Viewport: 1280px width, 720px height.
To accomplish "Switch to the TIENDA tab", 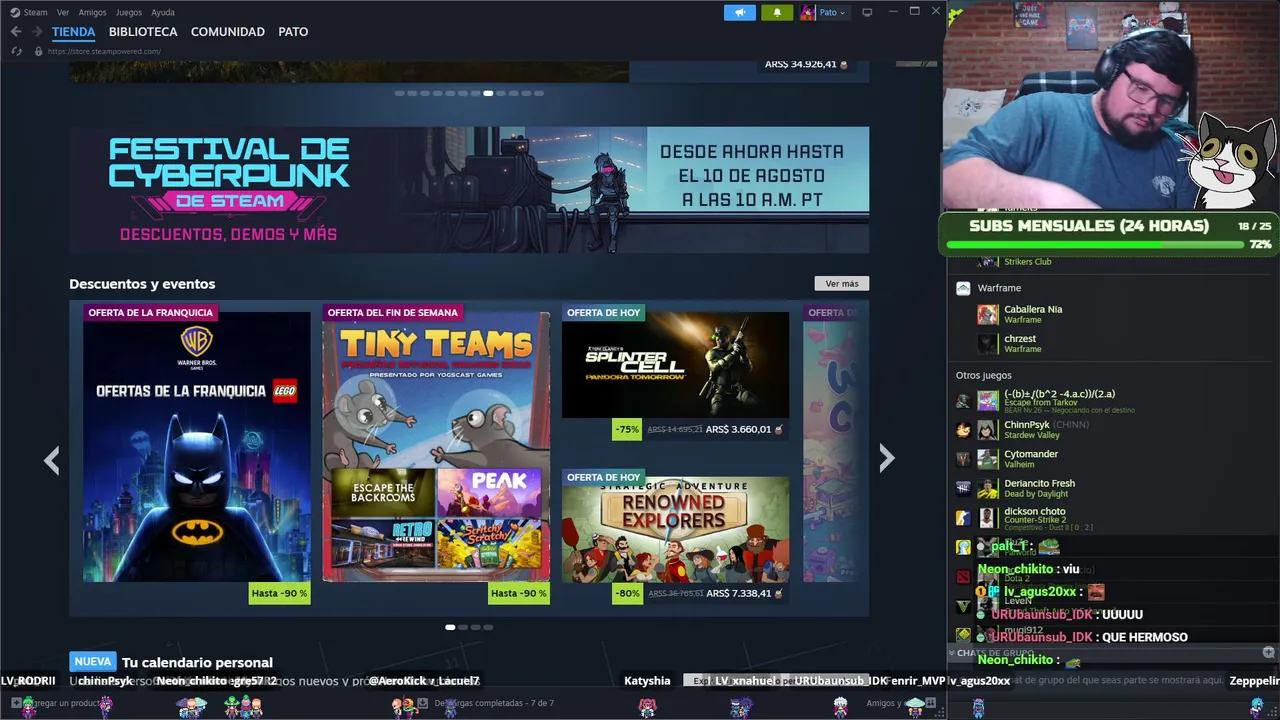I will tap(73, 32).
